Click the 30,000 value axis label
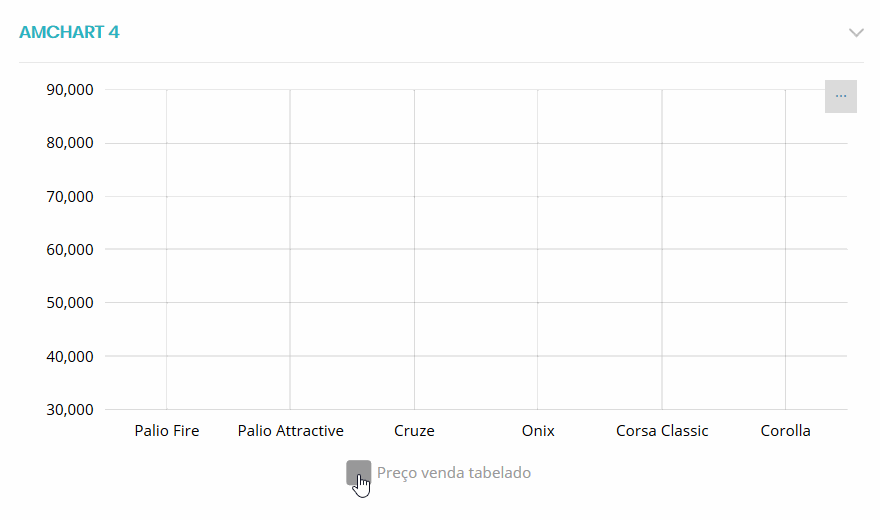Screen dimensions: 880x520 click(70, 409)
